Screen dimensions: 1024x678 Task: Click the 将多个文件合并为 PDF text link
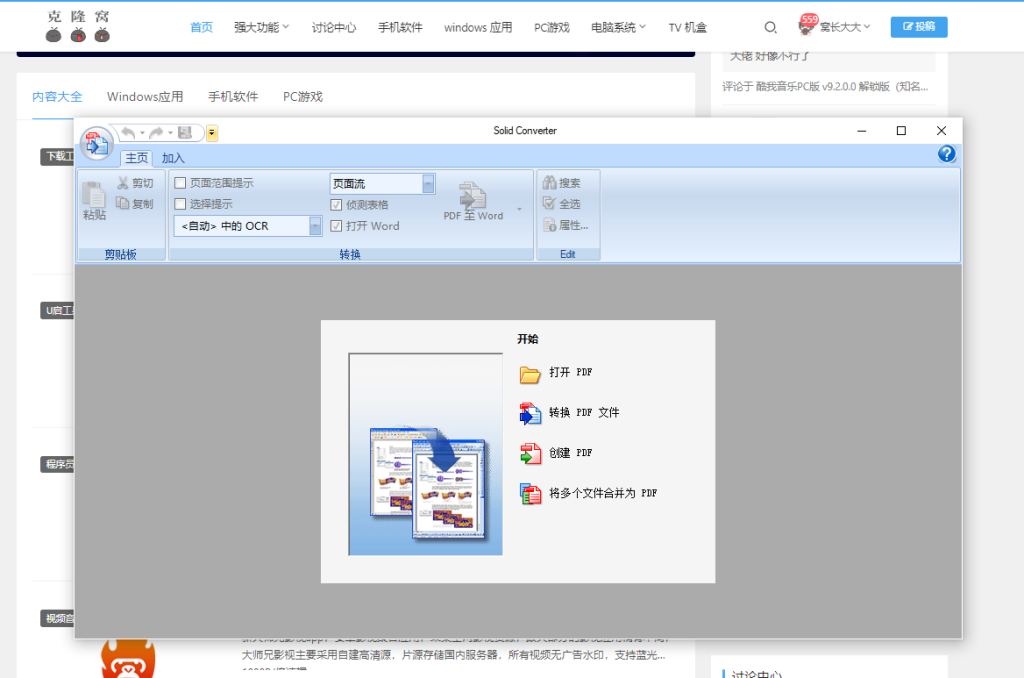pos(603,493)
